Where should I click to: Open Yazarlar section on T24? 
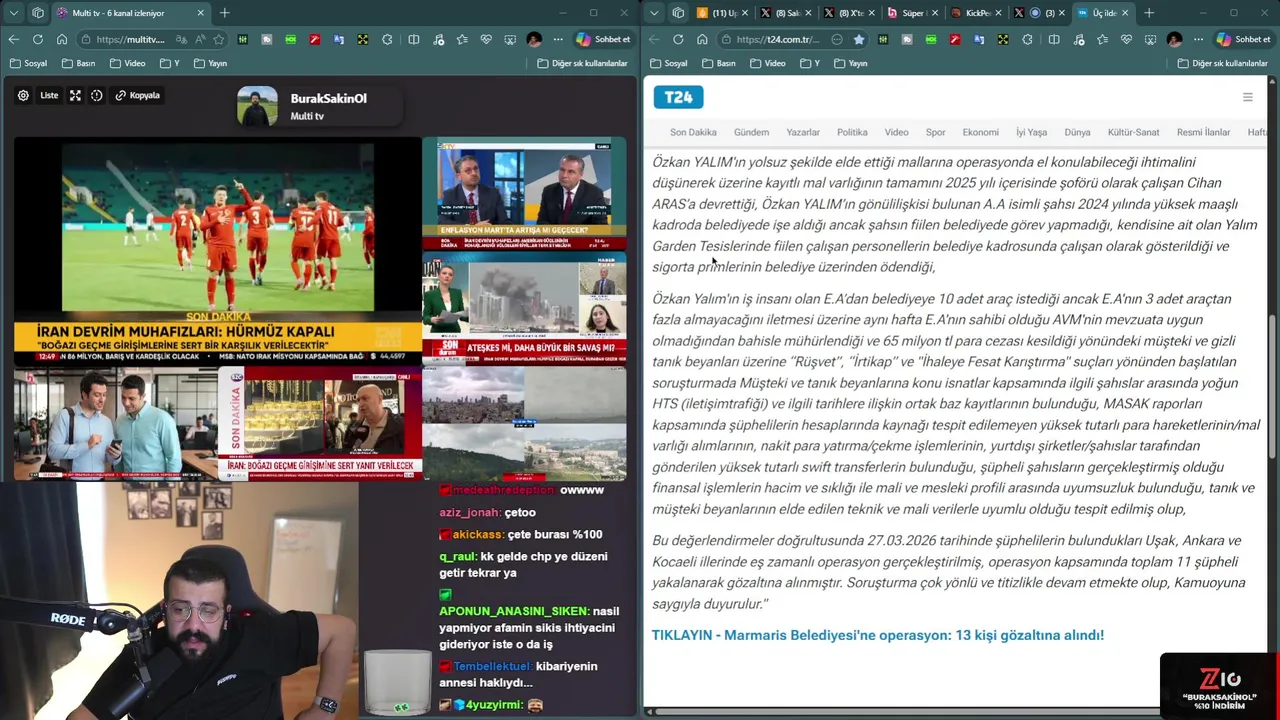[x=803, y=132]
